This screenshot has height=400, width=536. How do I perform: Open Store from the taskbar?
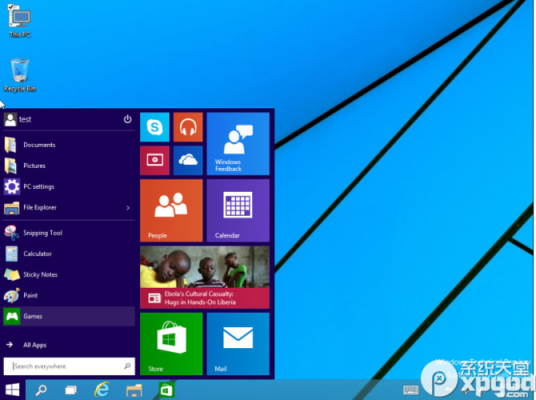tap(166, 390)
